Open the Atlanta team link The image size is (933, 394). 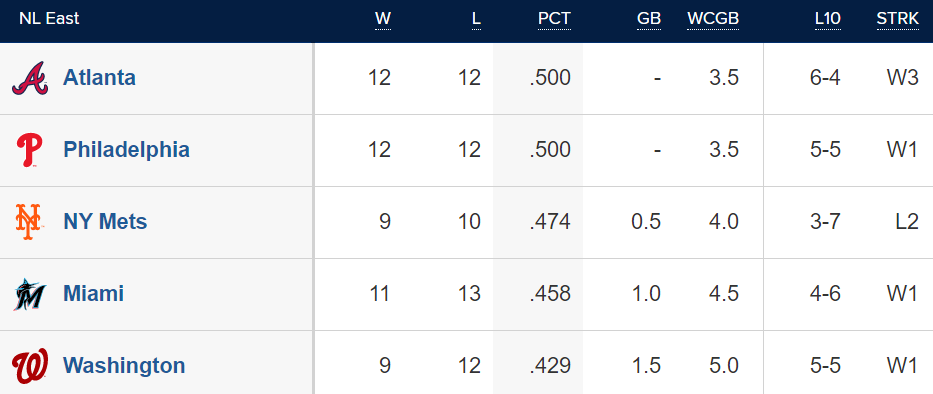point(99,78)
